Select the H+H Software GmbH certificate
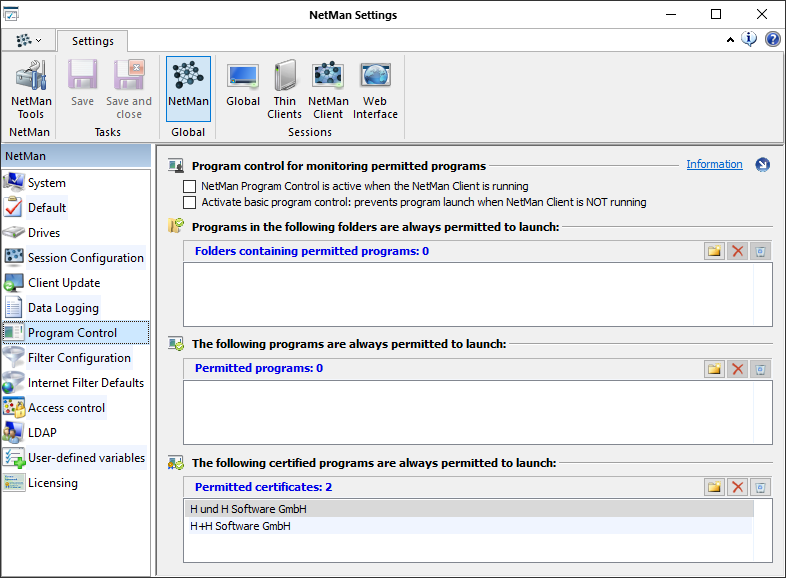Viewport: 786px width, 578px height. pos(240,526)
